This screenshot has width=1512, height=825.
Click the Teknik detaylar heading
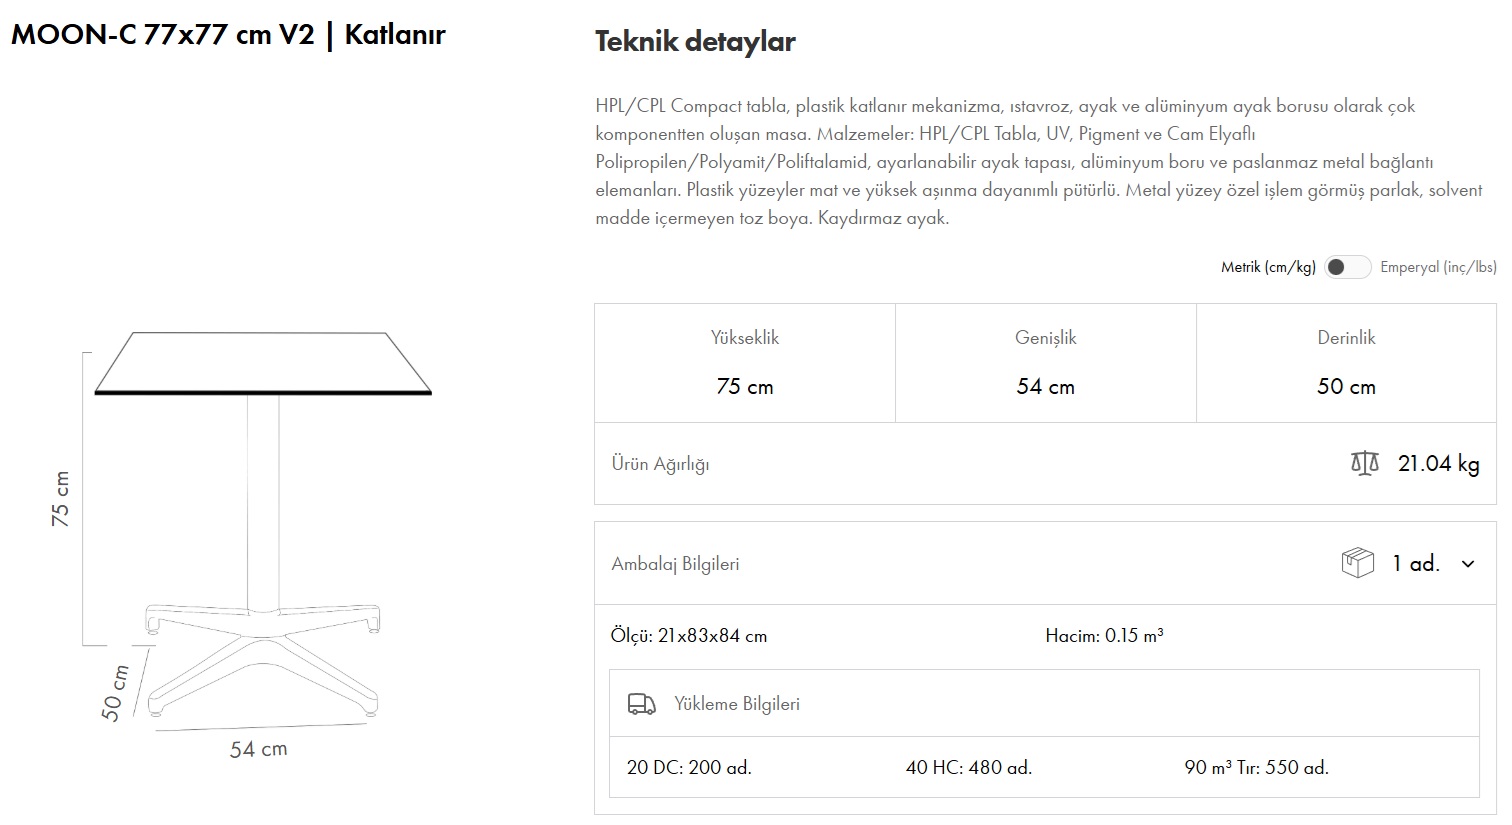695,42
